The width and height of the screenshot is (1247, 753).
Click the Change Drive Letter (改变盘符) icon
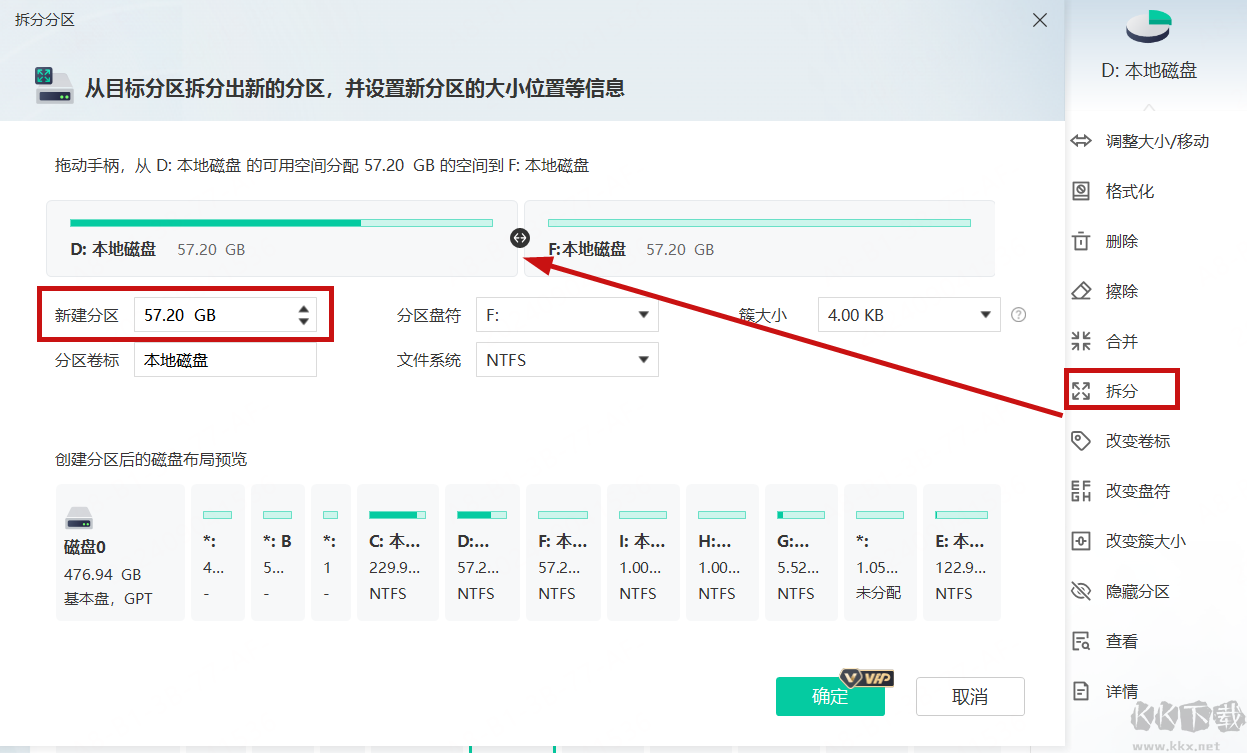point(1080,491)
